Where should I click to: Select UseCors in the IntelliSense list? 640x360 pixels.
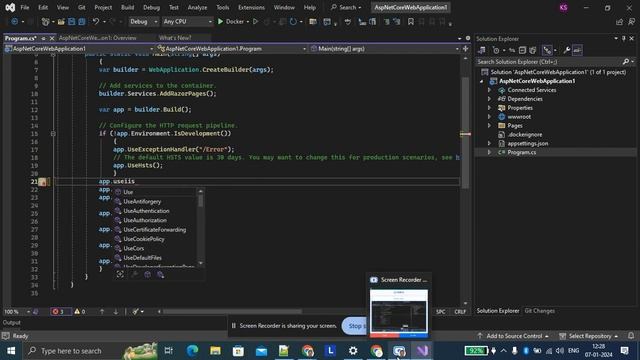[133, 249]
